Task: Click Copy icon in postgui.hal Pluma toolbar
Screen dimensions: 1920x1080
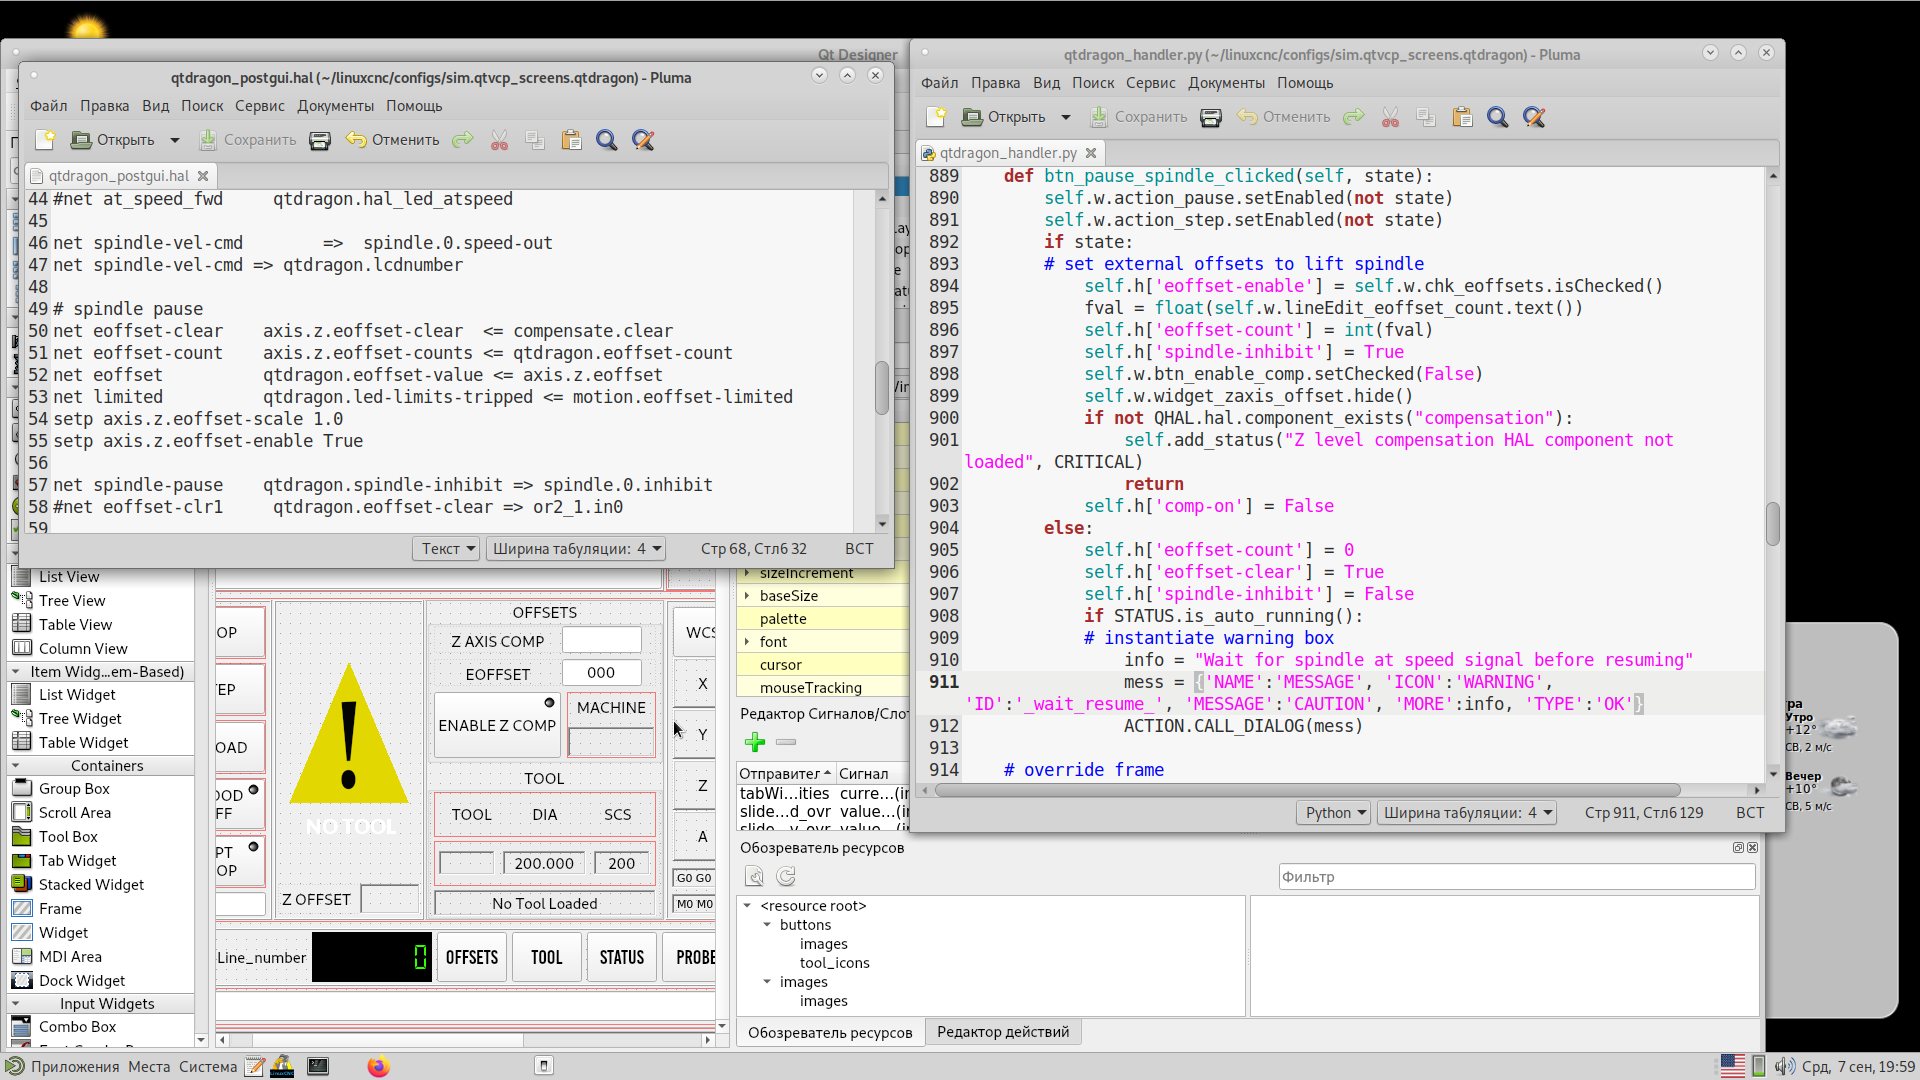Action: [x=535, y=140]
